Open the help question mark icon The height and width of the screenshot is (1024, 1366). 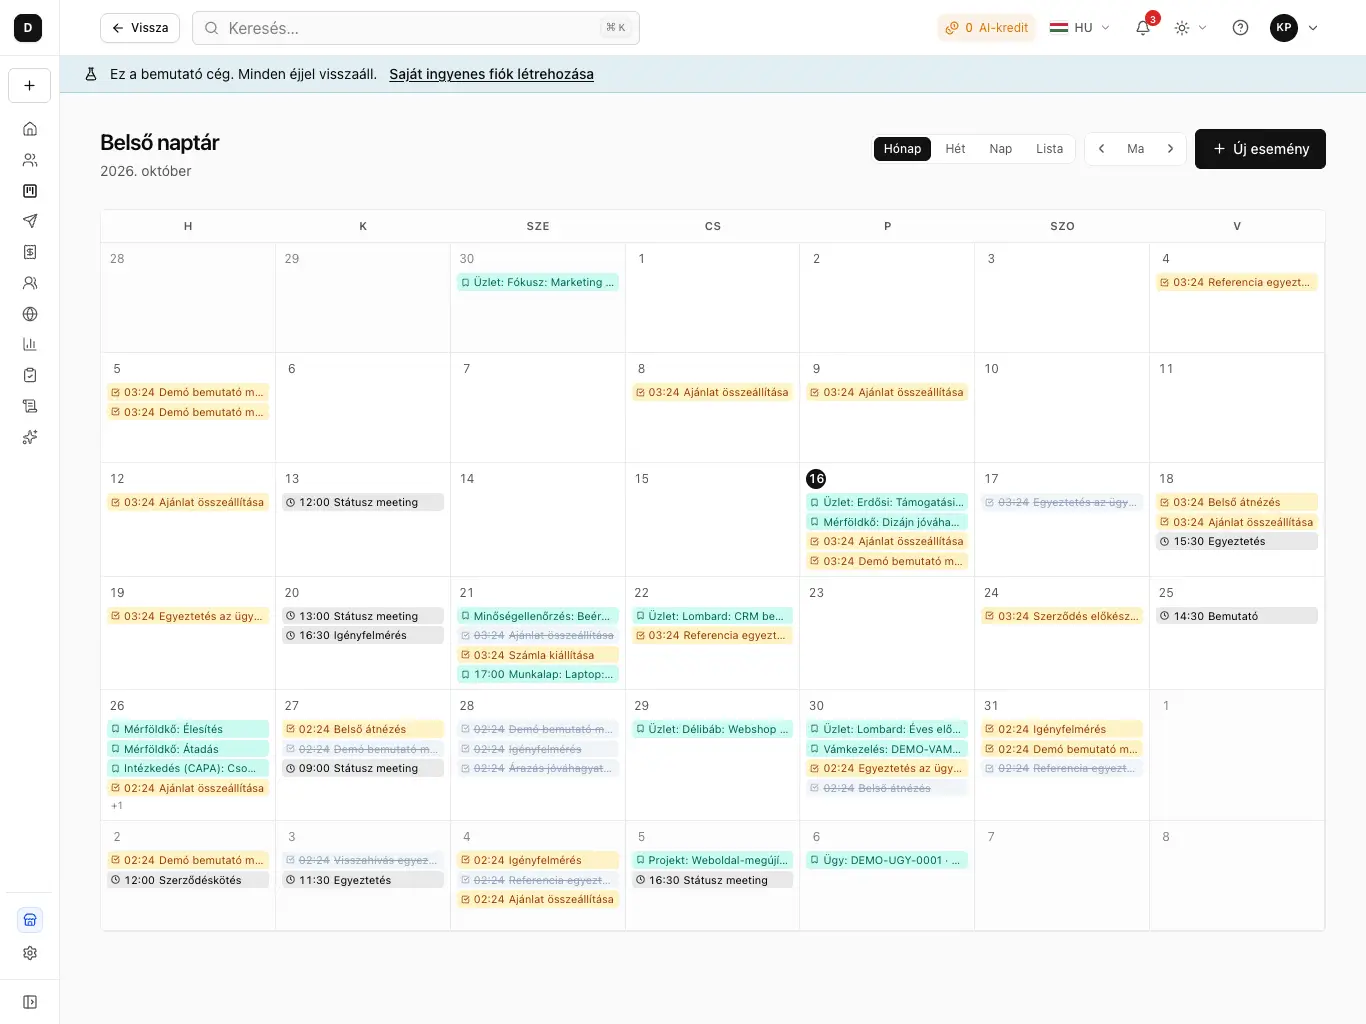pyautogui.click(x=1240, y=28)
